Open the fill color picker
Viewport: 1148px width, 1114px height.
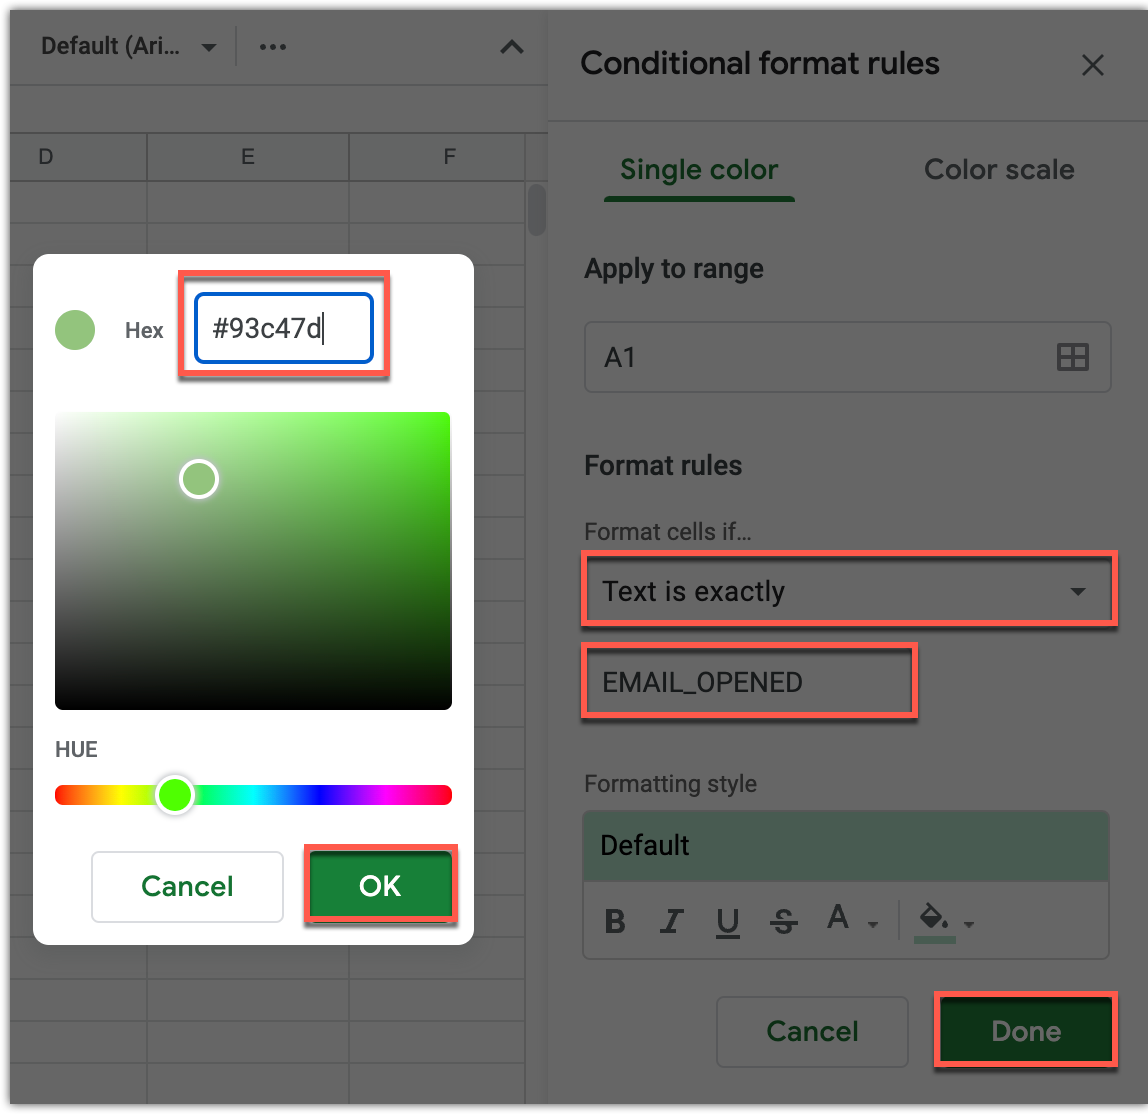(938, 921)
